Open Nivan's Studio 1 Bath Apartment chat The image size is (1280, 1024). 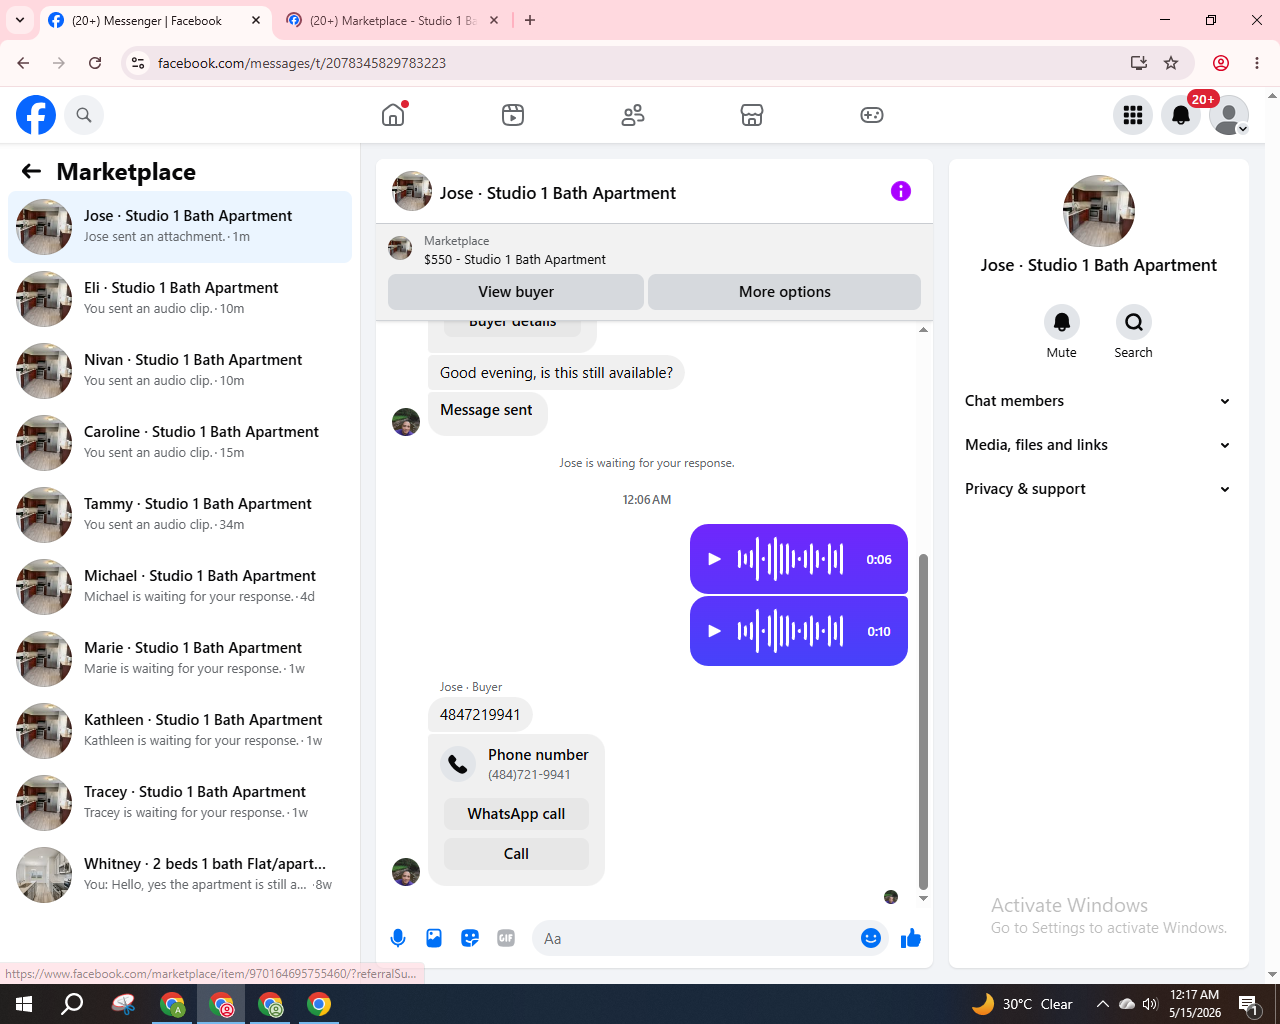(180, 371)
